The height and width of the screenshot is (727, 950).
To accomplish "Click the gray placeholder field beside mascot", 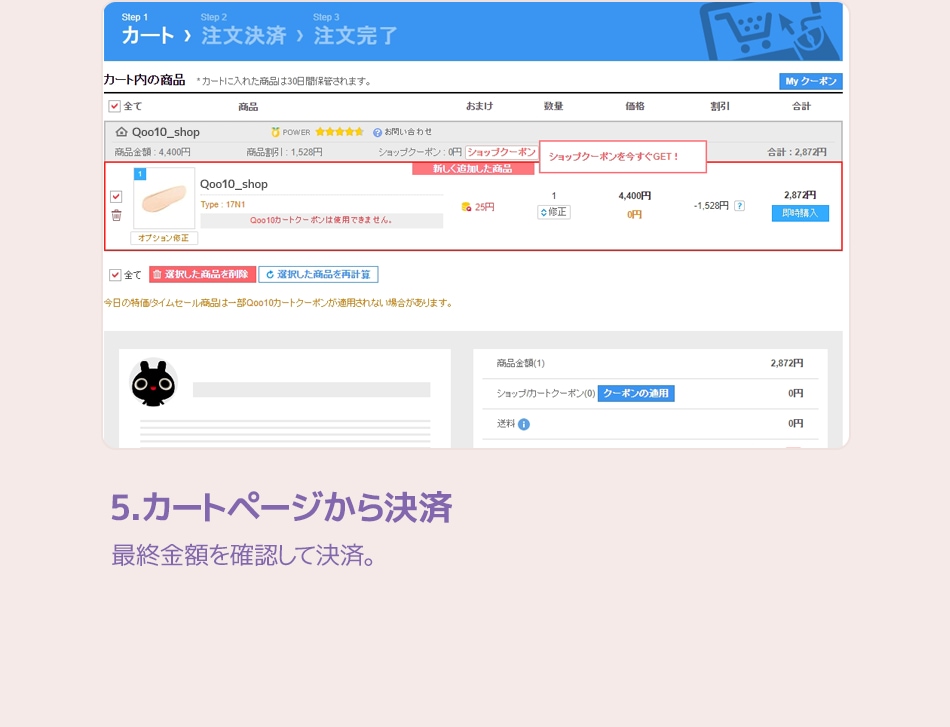I will pyautogui.click(x=311, y=390).
